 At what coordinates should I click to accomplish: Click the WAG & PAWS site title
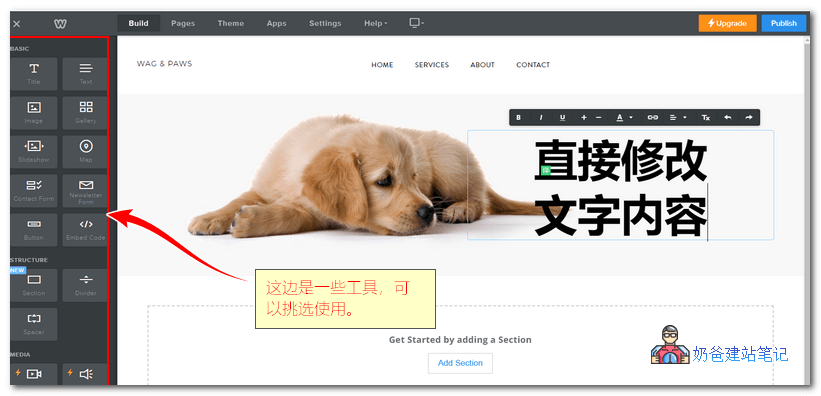[x=164, y=64]
